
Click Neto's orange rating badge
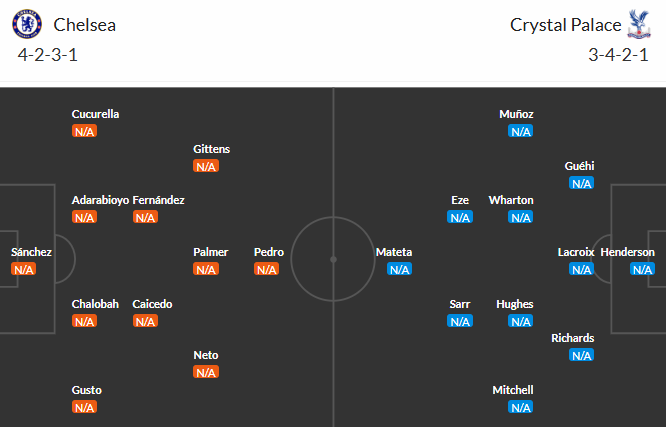206,372
